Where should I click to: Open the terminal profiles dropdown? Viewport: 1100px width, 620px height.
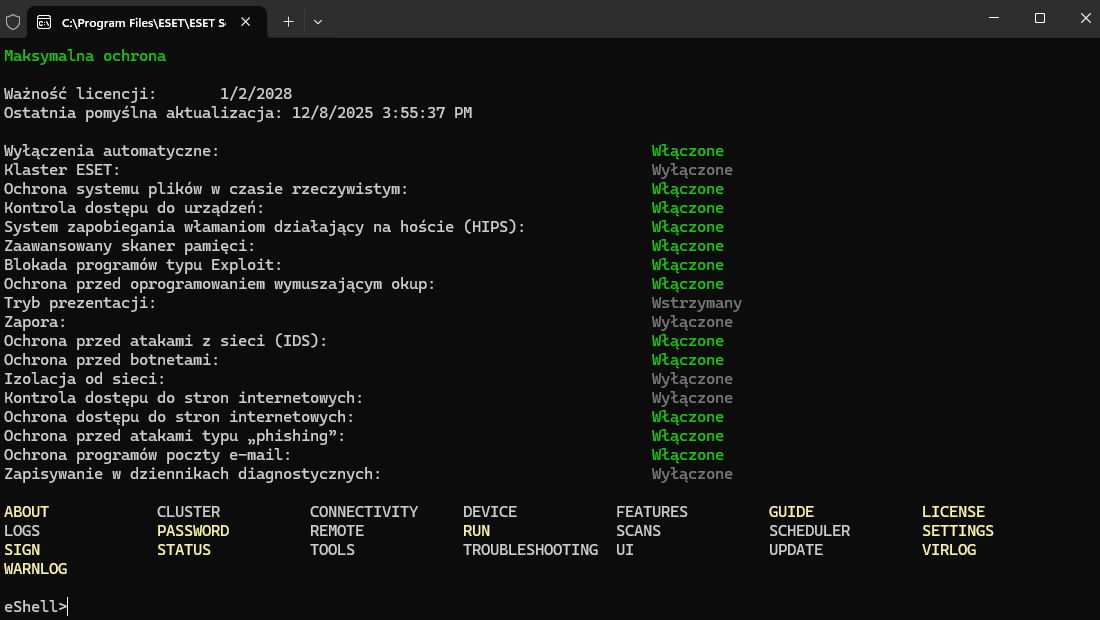tap(318, 21)
